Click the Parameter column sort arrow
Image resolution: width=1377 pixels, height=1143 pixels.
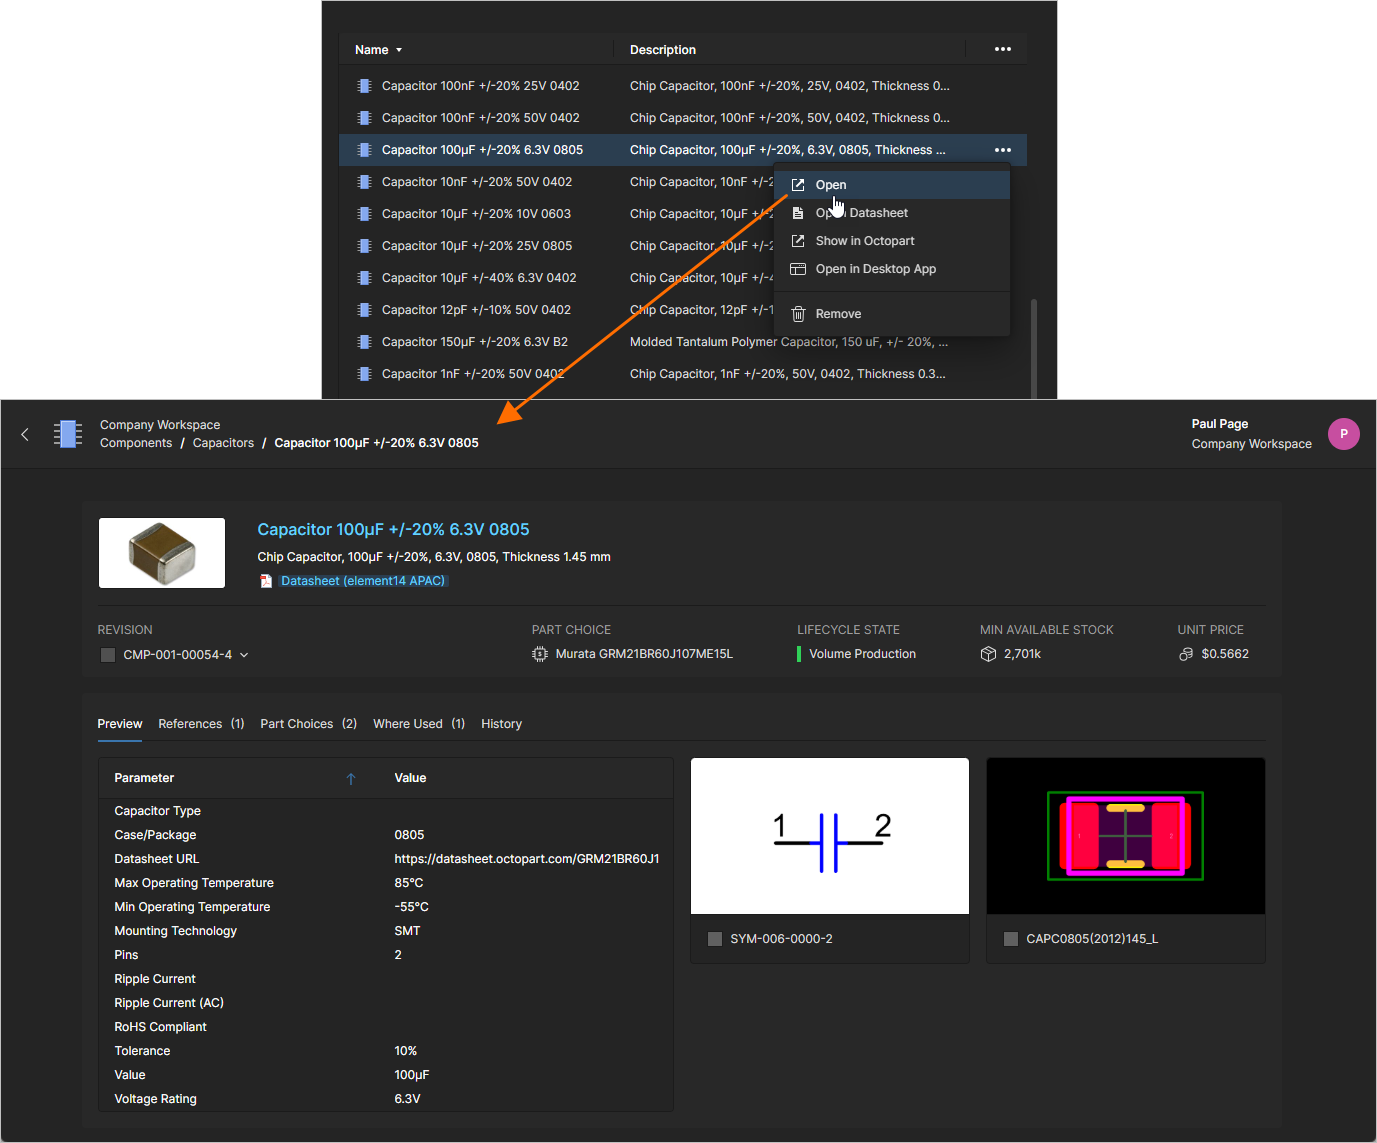(x=351, y=777)
